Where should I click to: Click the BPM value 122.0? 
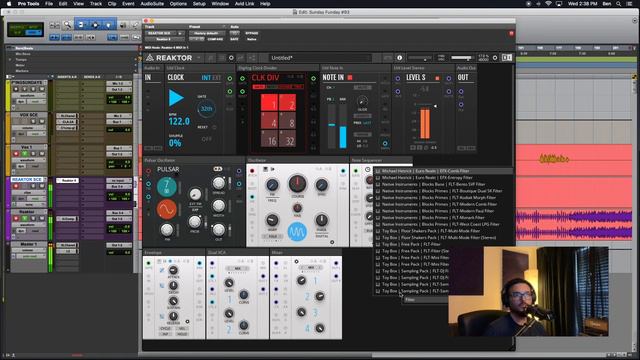tap(179, 121)
